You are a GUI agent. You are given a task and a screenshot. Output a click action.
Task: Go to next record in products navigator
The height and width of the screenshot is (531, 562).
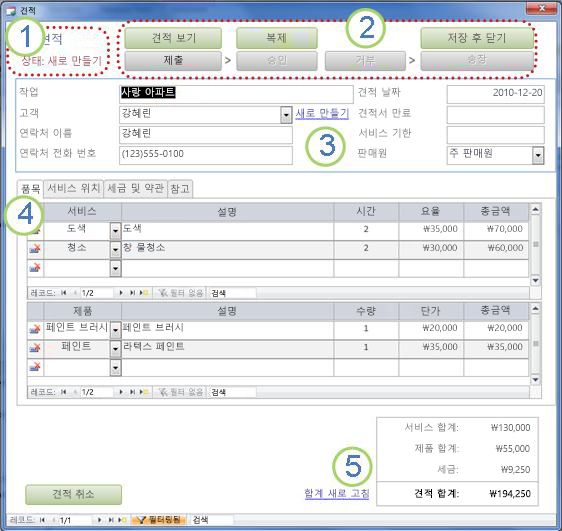pyautogui.click(x=121, y=392)
